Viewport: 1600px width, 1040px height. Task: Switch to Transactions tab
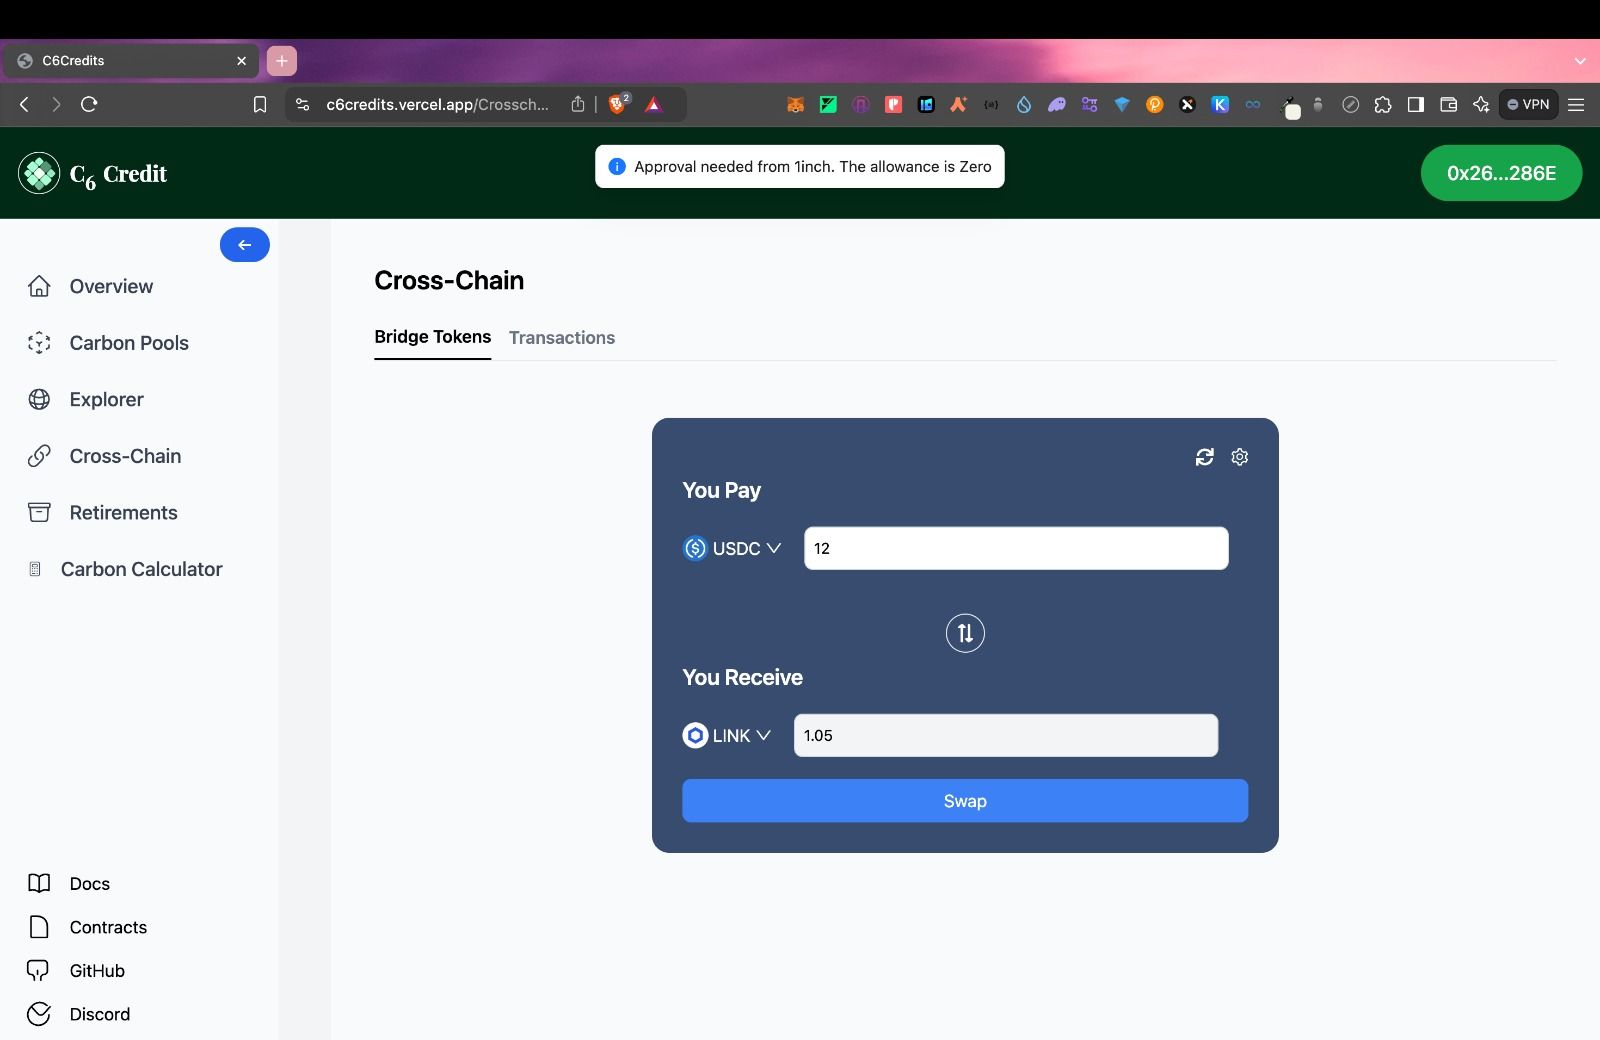[x=562, y=338]
